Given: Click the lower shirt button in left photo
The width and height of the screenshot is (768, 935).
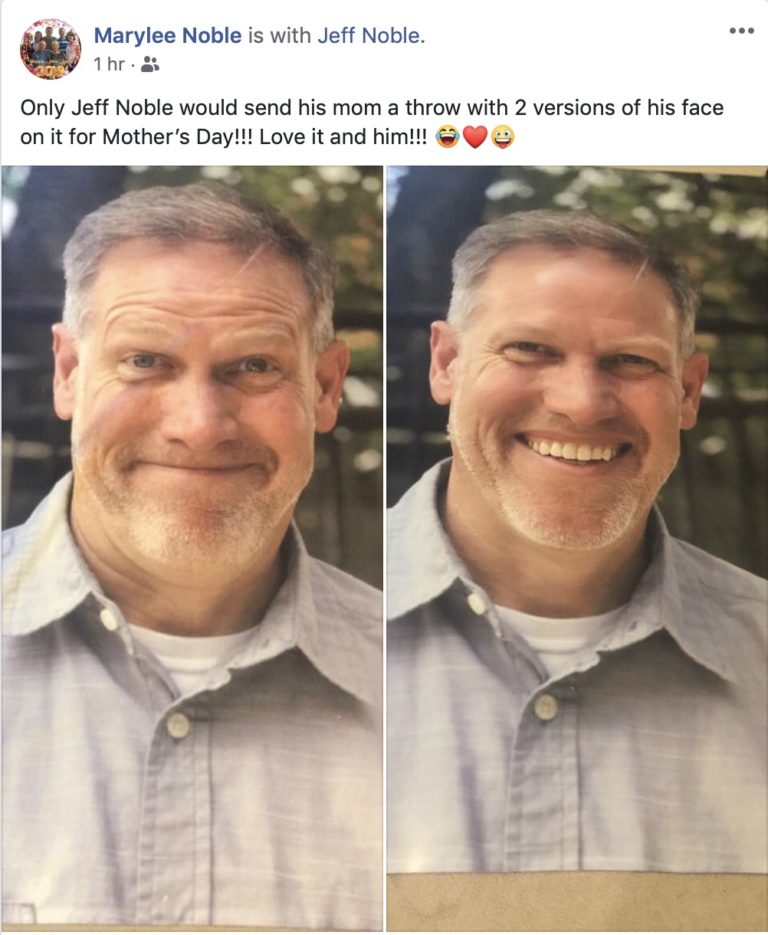Looking at the screenshot, I should click(x=178, y=726).
